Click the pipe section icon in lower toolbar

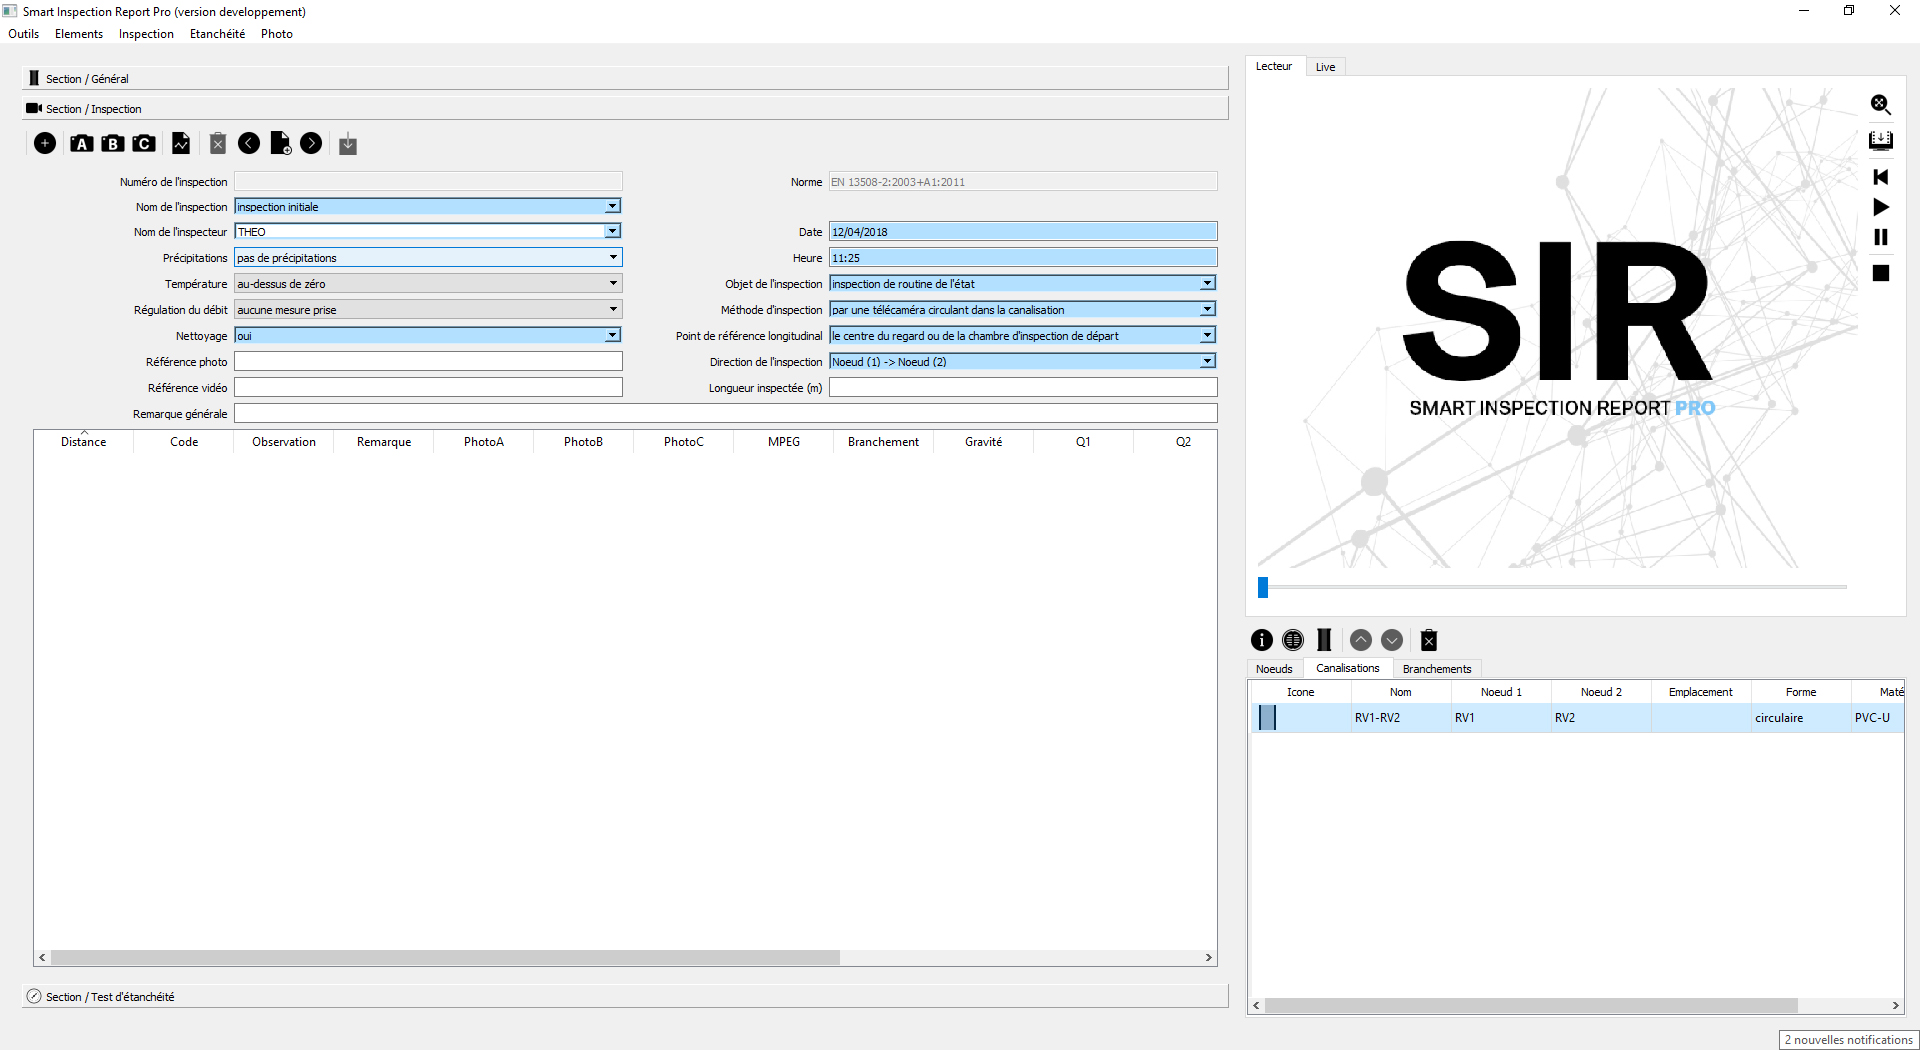tap(1324, 640)
